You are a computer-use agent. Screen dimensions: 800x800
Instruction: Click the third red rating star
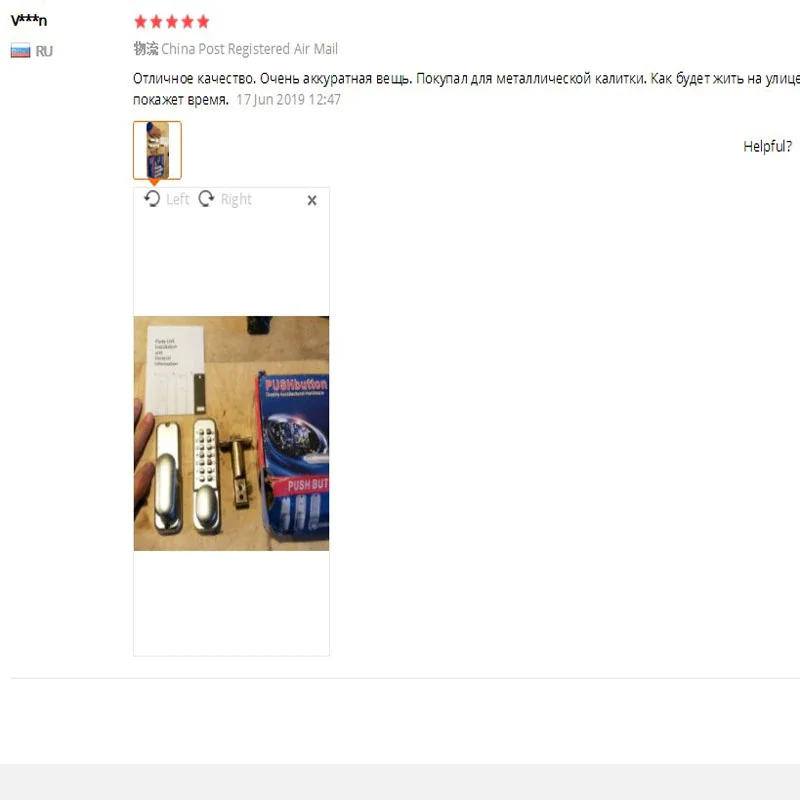tap(172, 21)
